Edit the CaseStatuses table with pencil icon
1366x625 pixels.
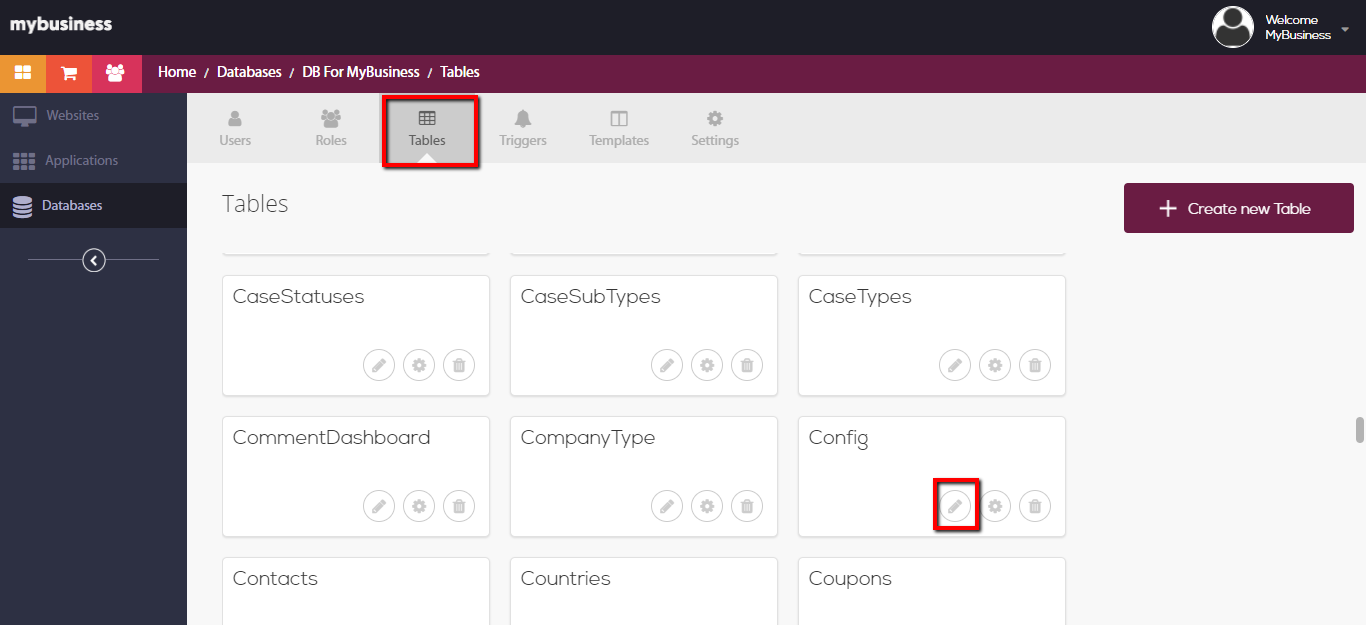379,365
